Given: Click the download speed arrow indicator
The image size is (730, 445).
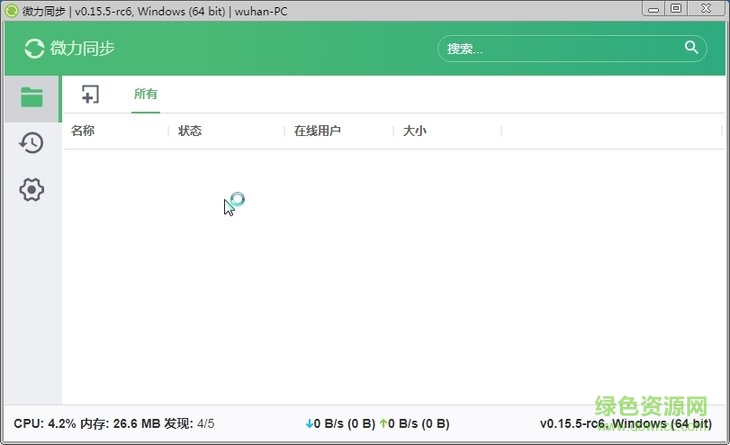Looking at the screenshot, I should point(309,424).
